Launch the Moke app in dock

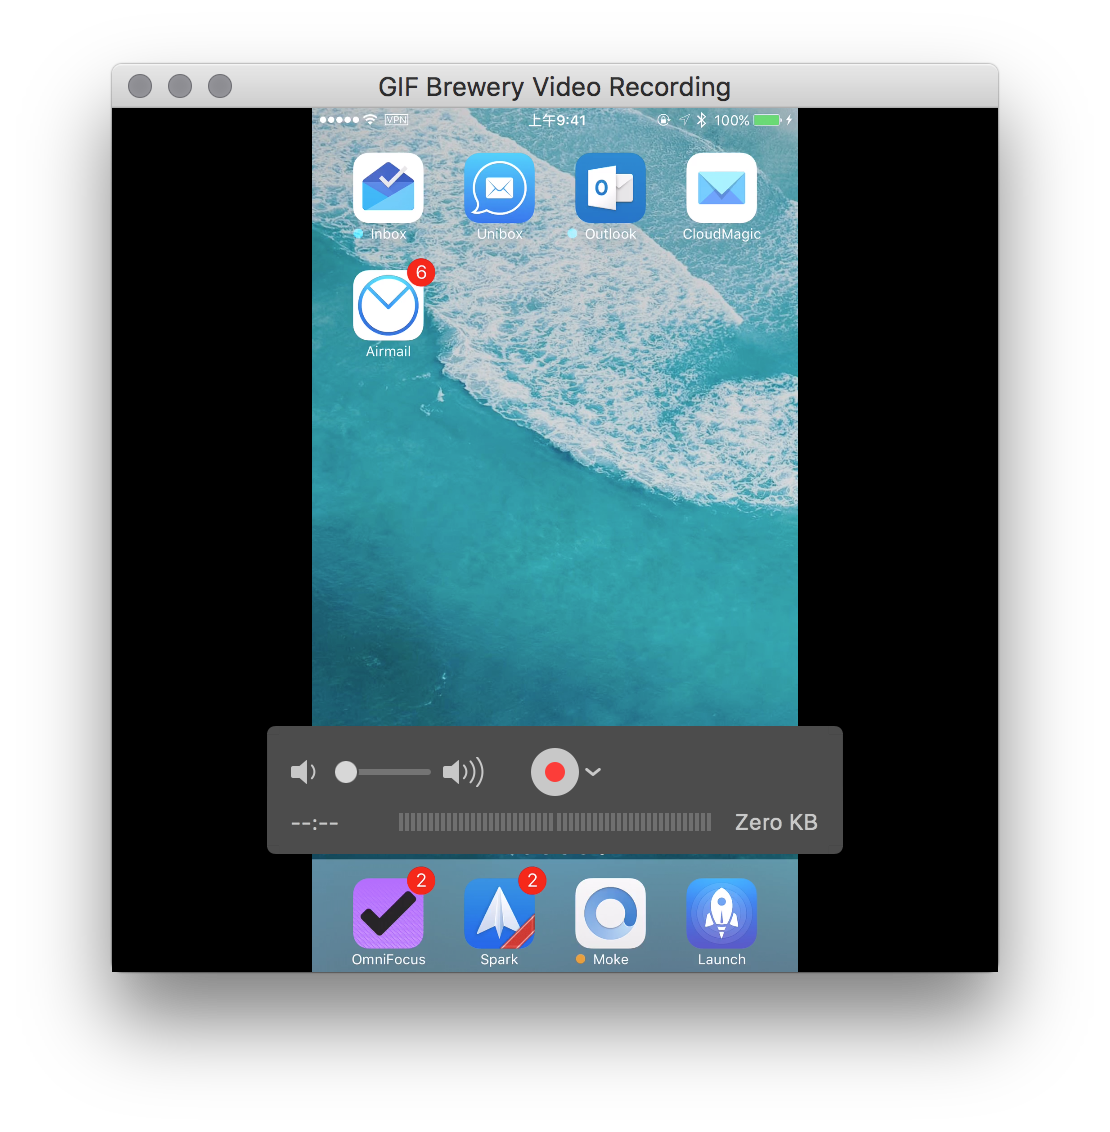point(611,913)
